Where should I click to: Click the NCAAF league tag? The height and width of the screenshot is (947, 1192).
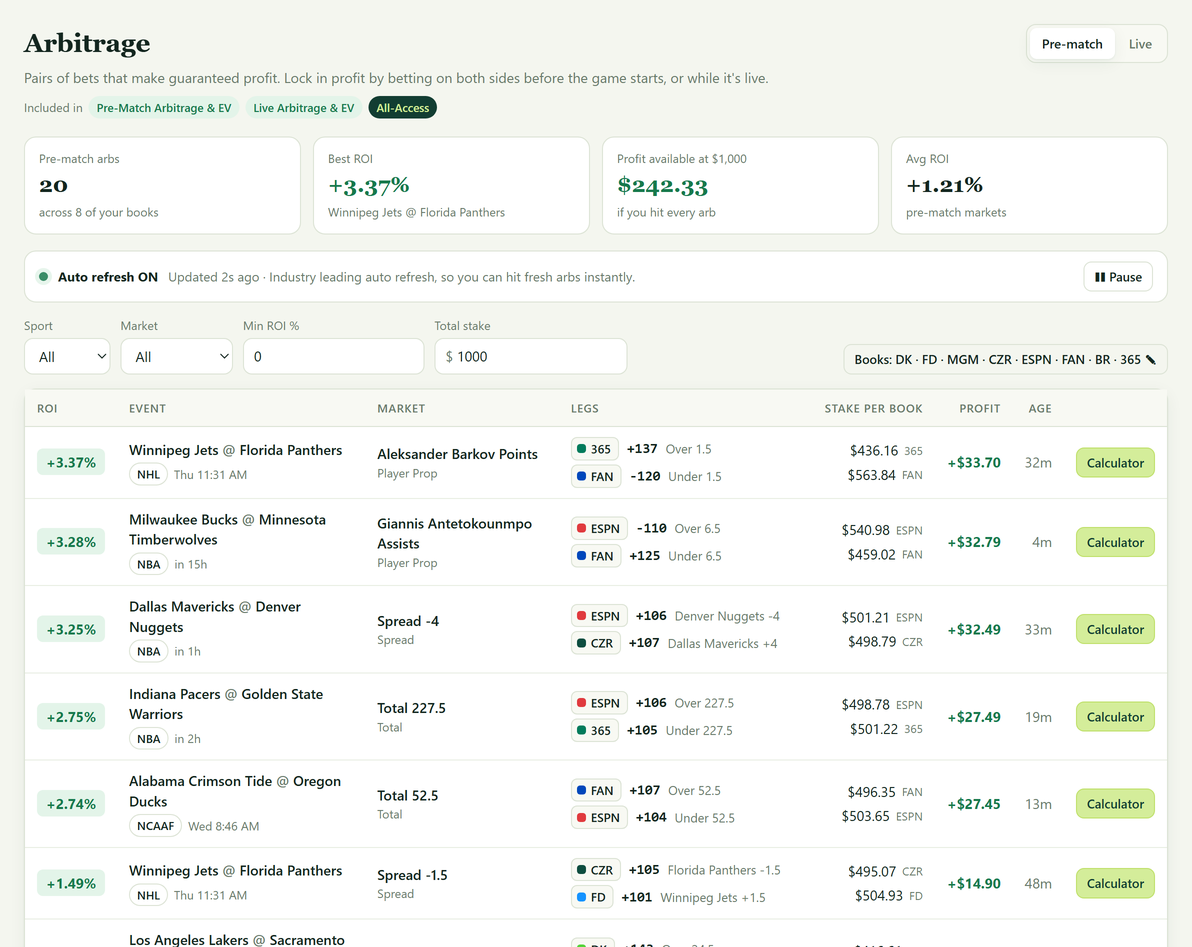pyautogui.click(x=156, y=826)
